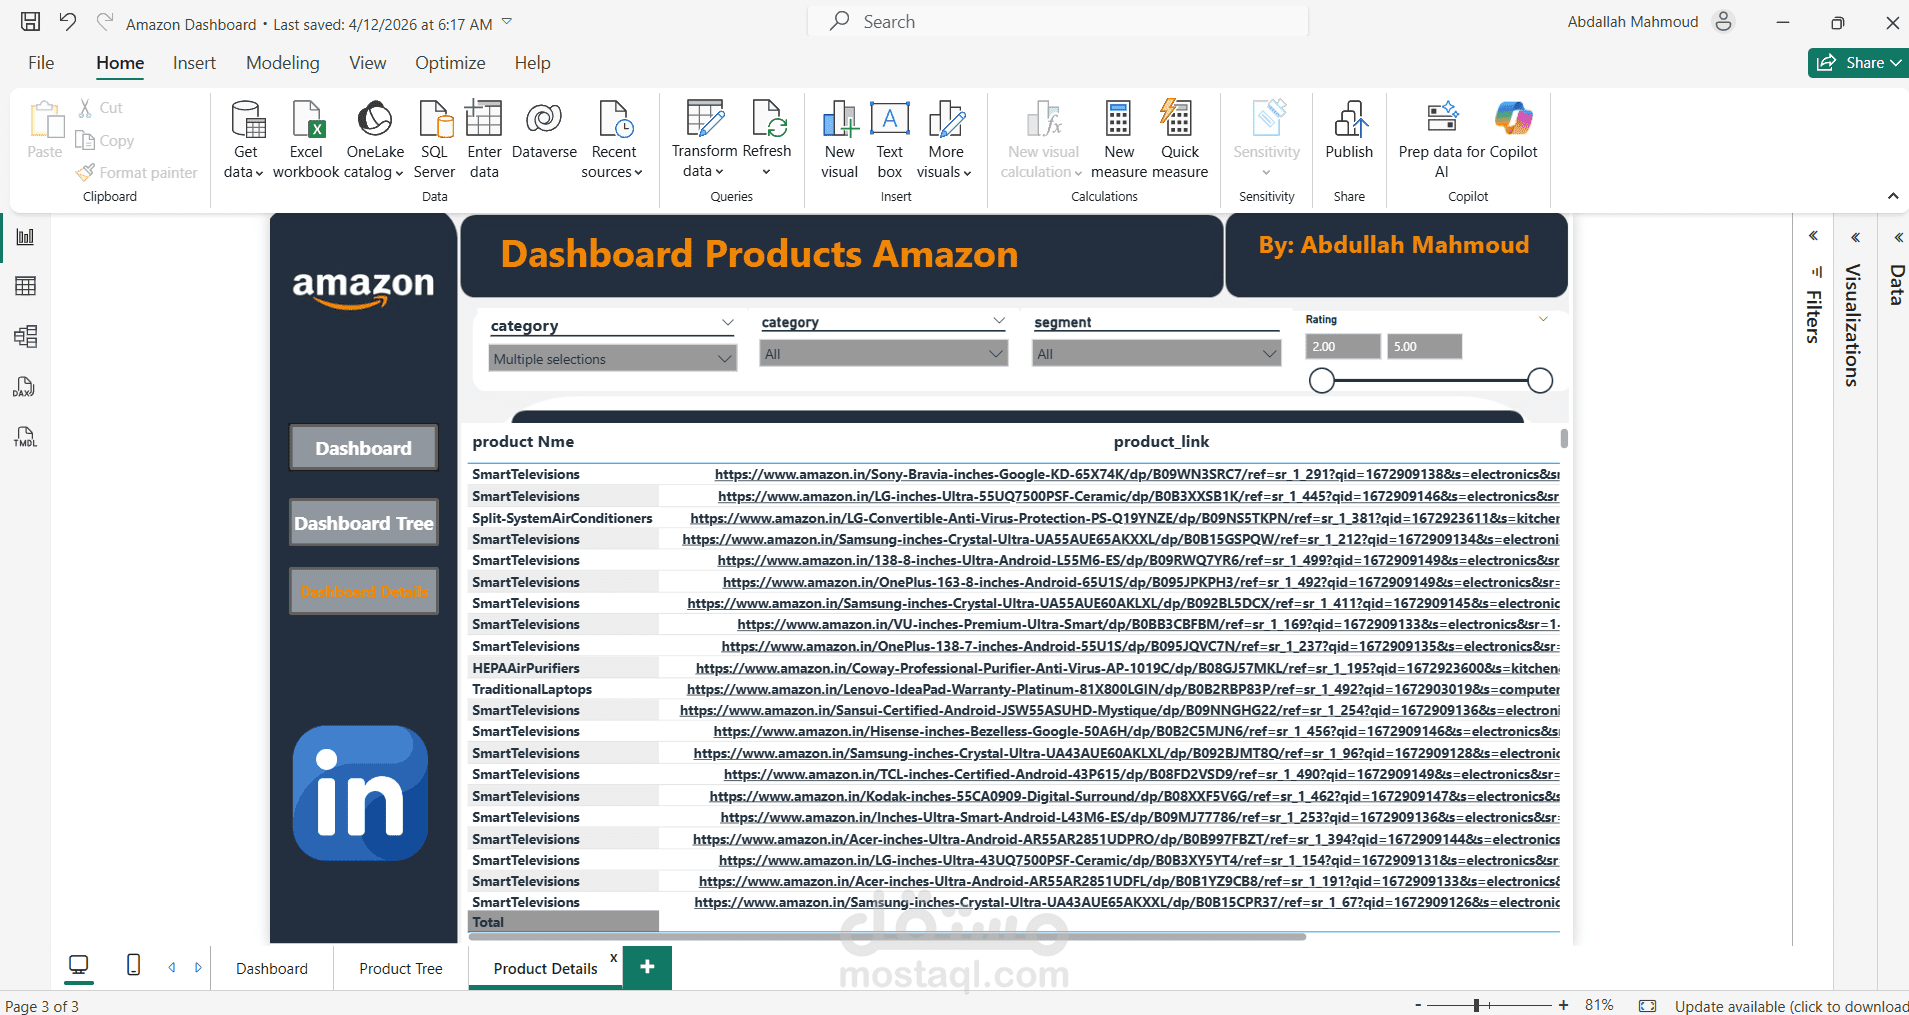Open the Coway Professional Purifier product link

(x=1128, y=668)
